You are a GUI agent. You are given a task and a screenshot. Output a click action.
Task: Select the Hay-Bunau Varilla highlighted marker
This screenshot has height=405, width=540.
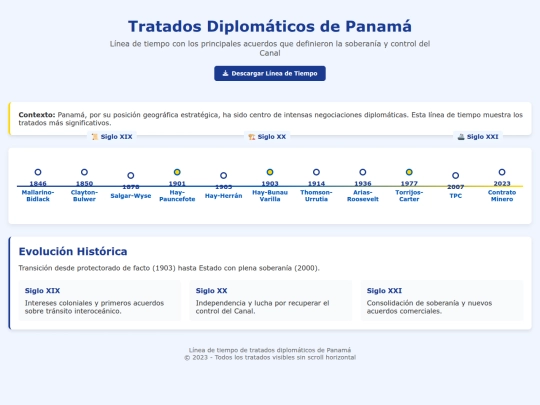tap(270, 172)
